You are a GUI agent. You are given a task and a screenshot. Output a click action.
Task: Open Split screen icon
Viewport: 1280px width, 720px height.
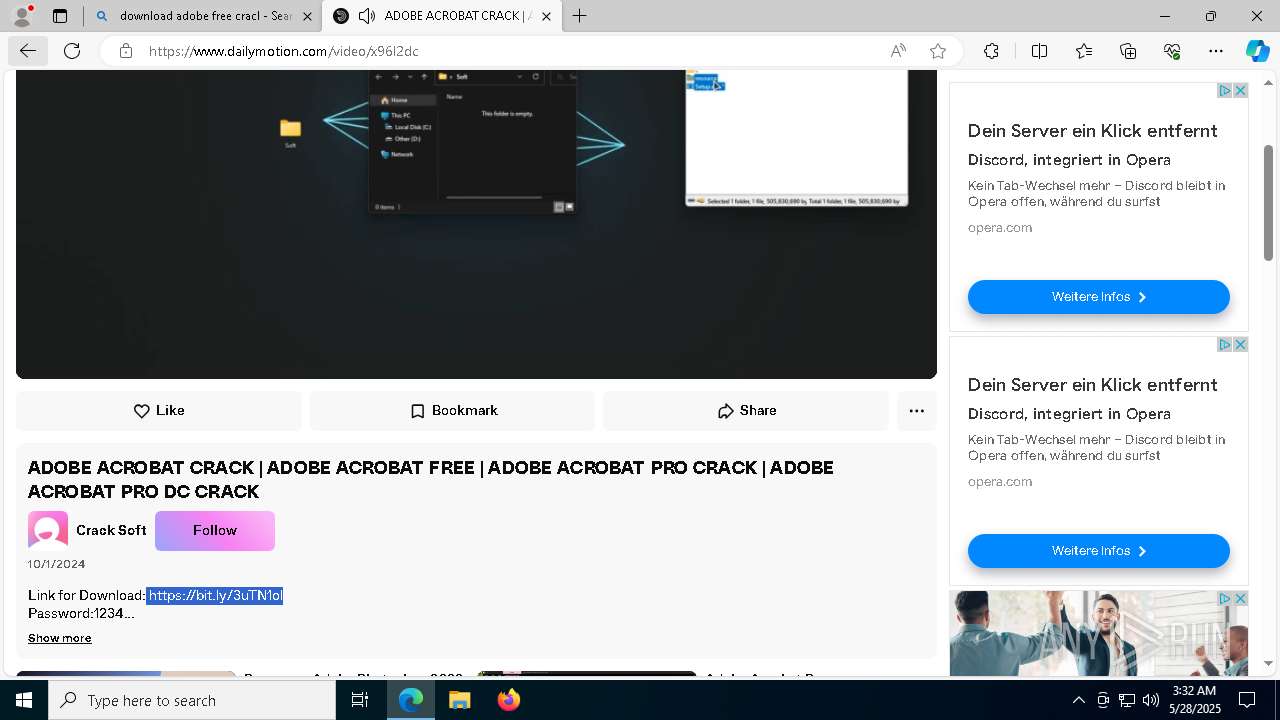tap(1039, 51)
